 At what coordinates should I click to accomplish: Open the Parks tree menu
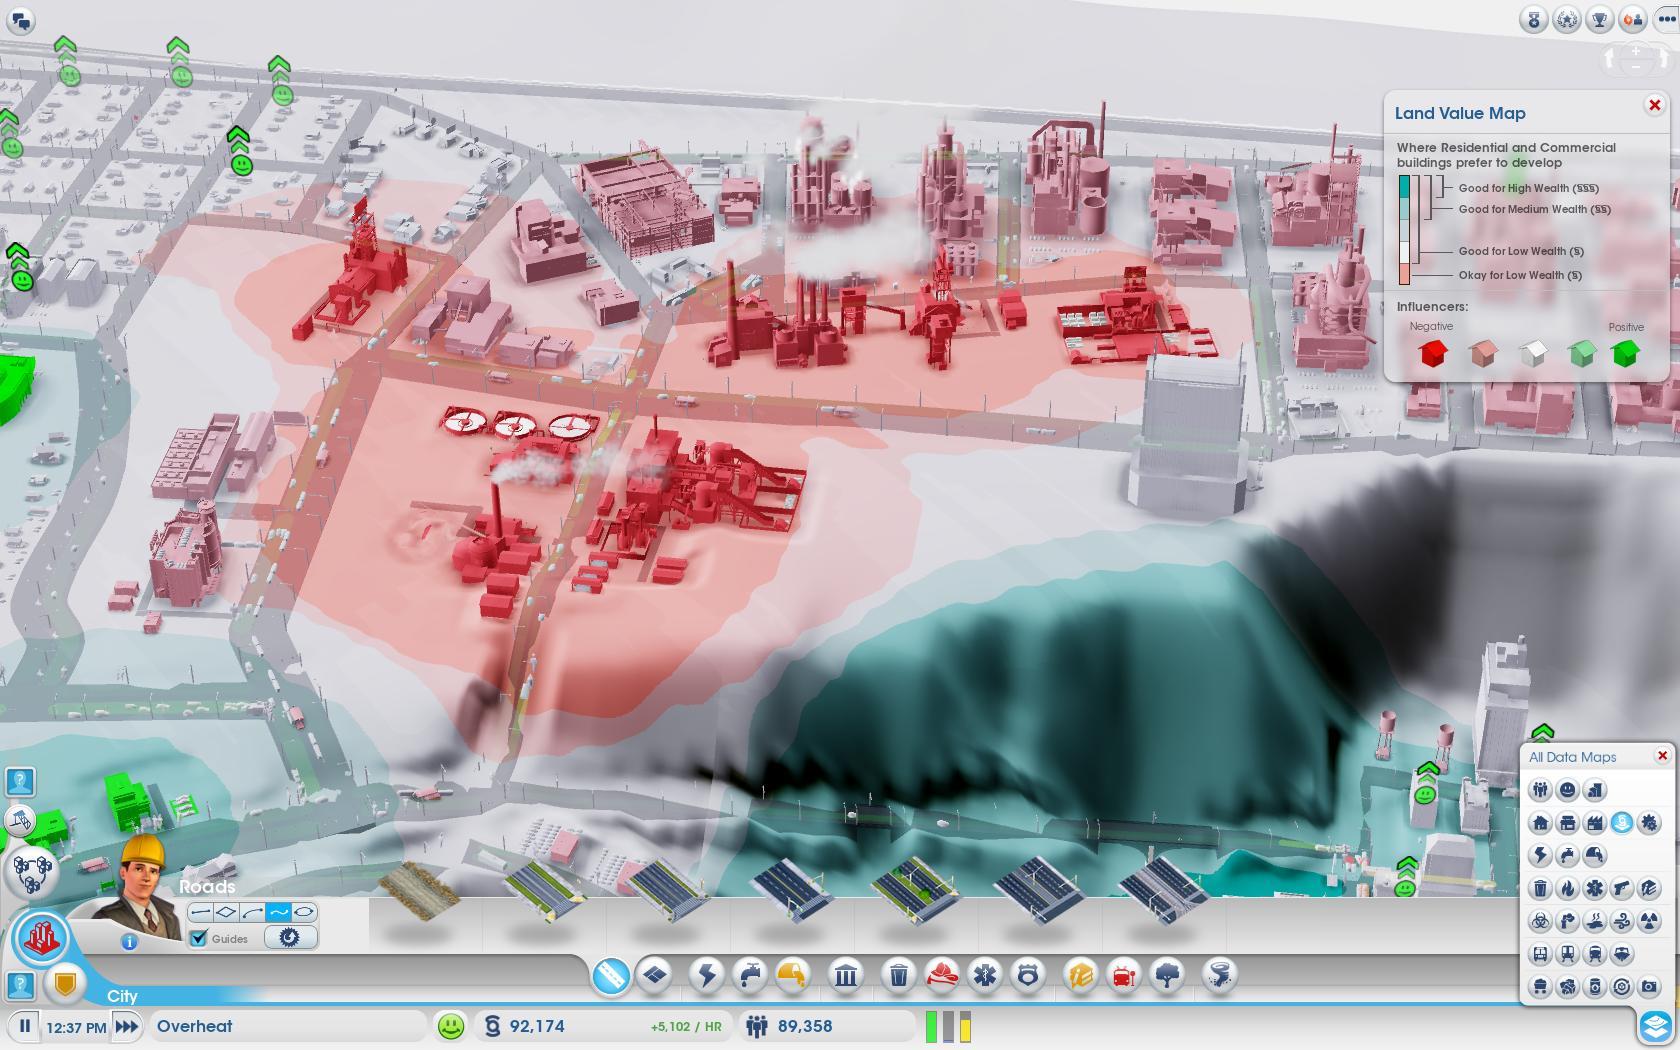point(1168,974)
